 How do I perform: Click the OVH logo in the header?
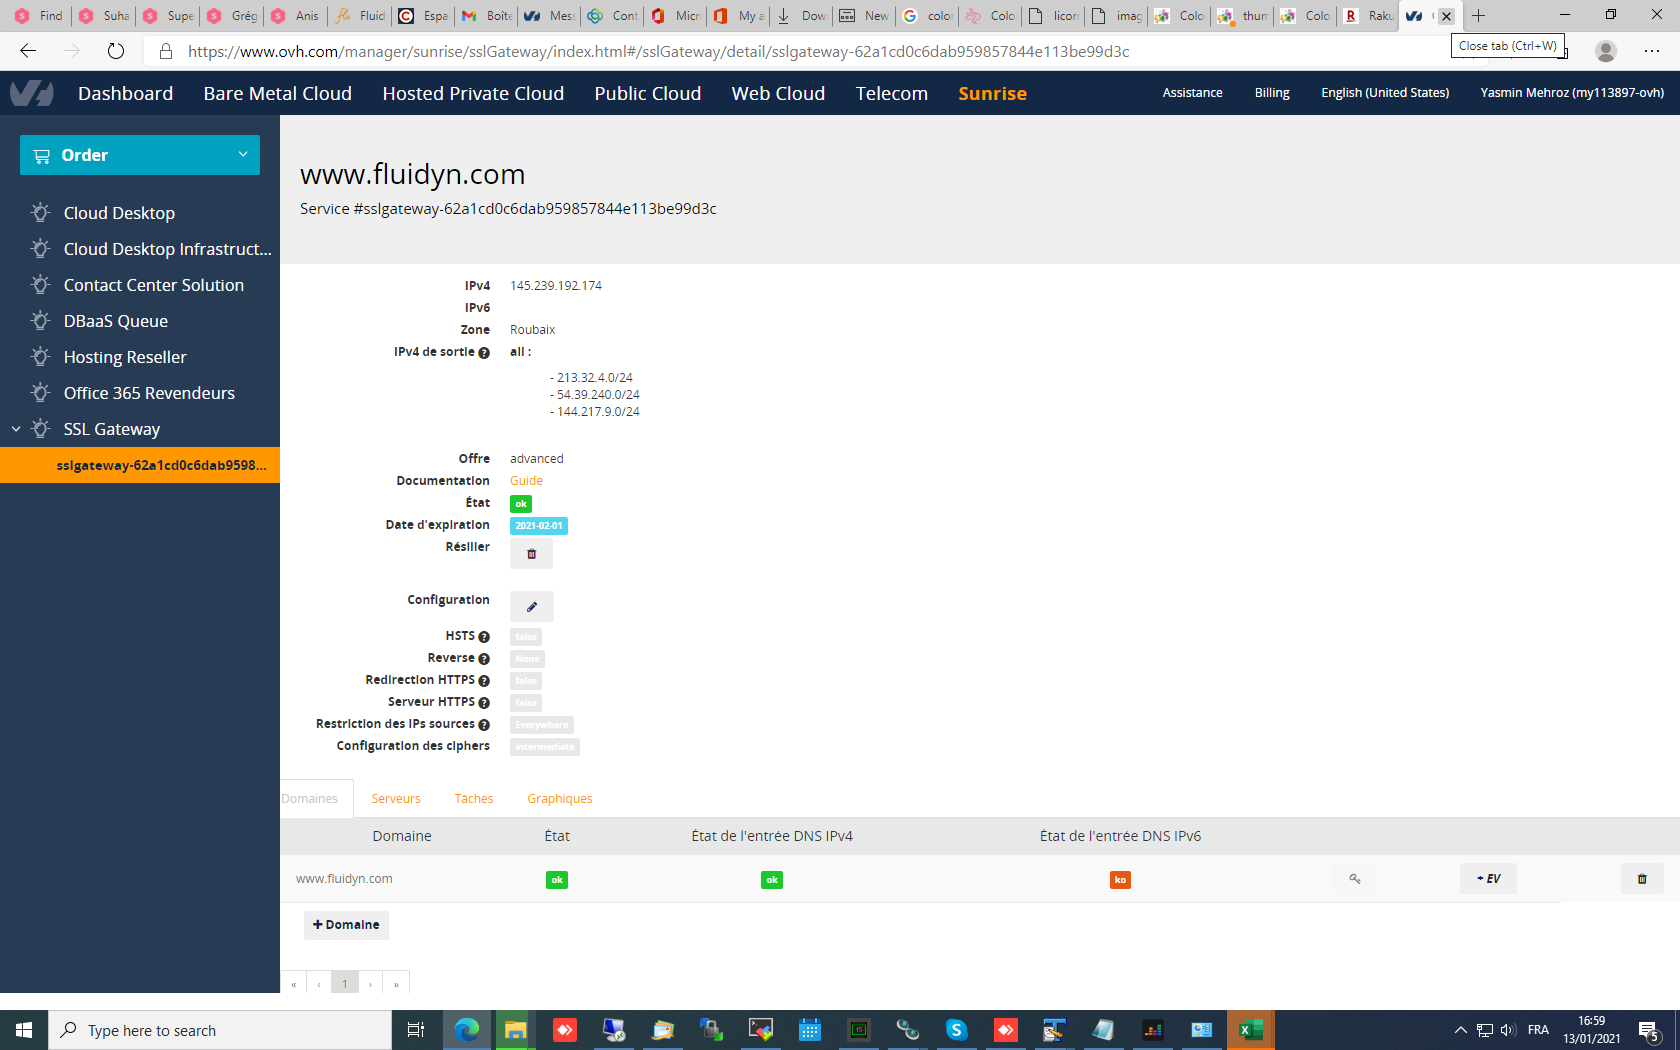(x=31, y=93)
